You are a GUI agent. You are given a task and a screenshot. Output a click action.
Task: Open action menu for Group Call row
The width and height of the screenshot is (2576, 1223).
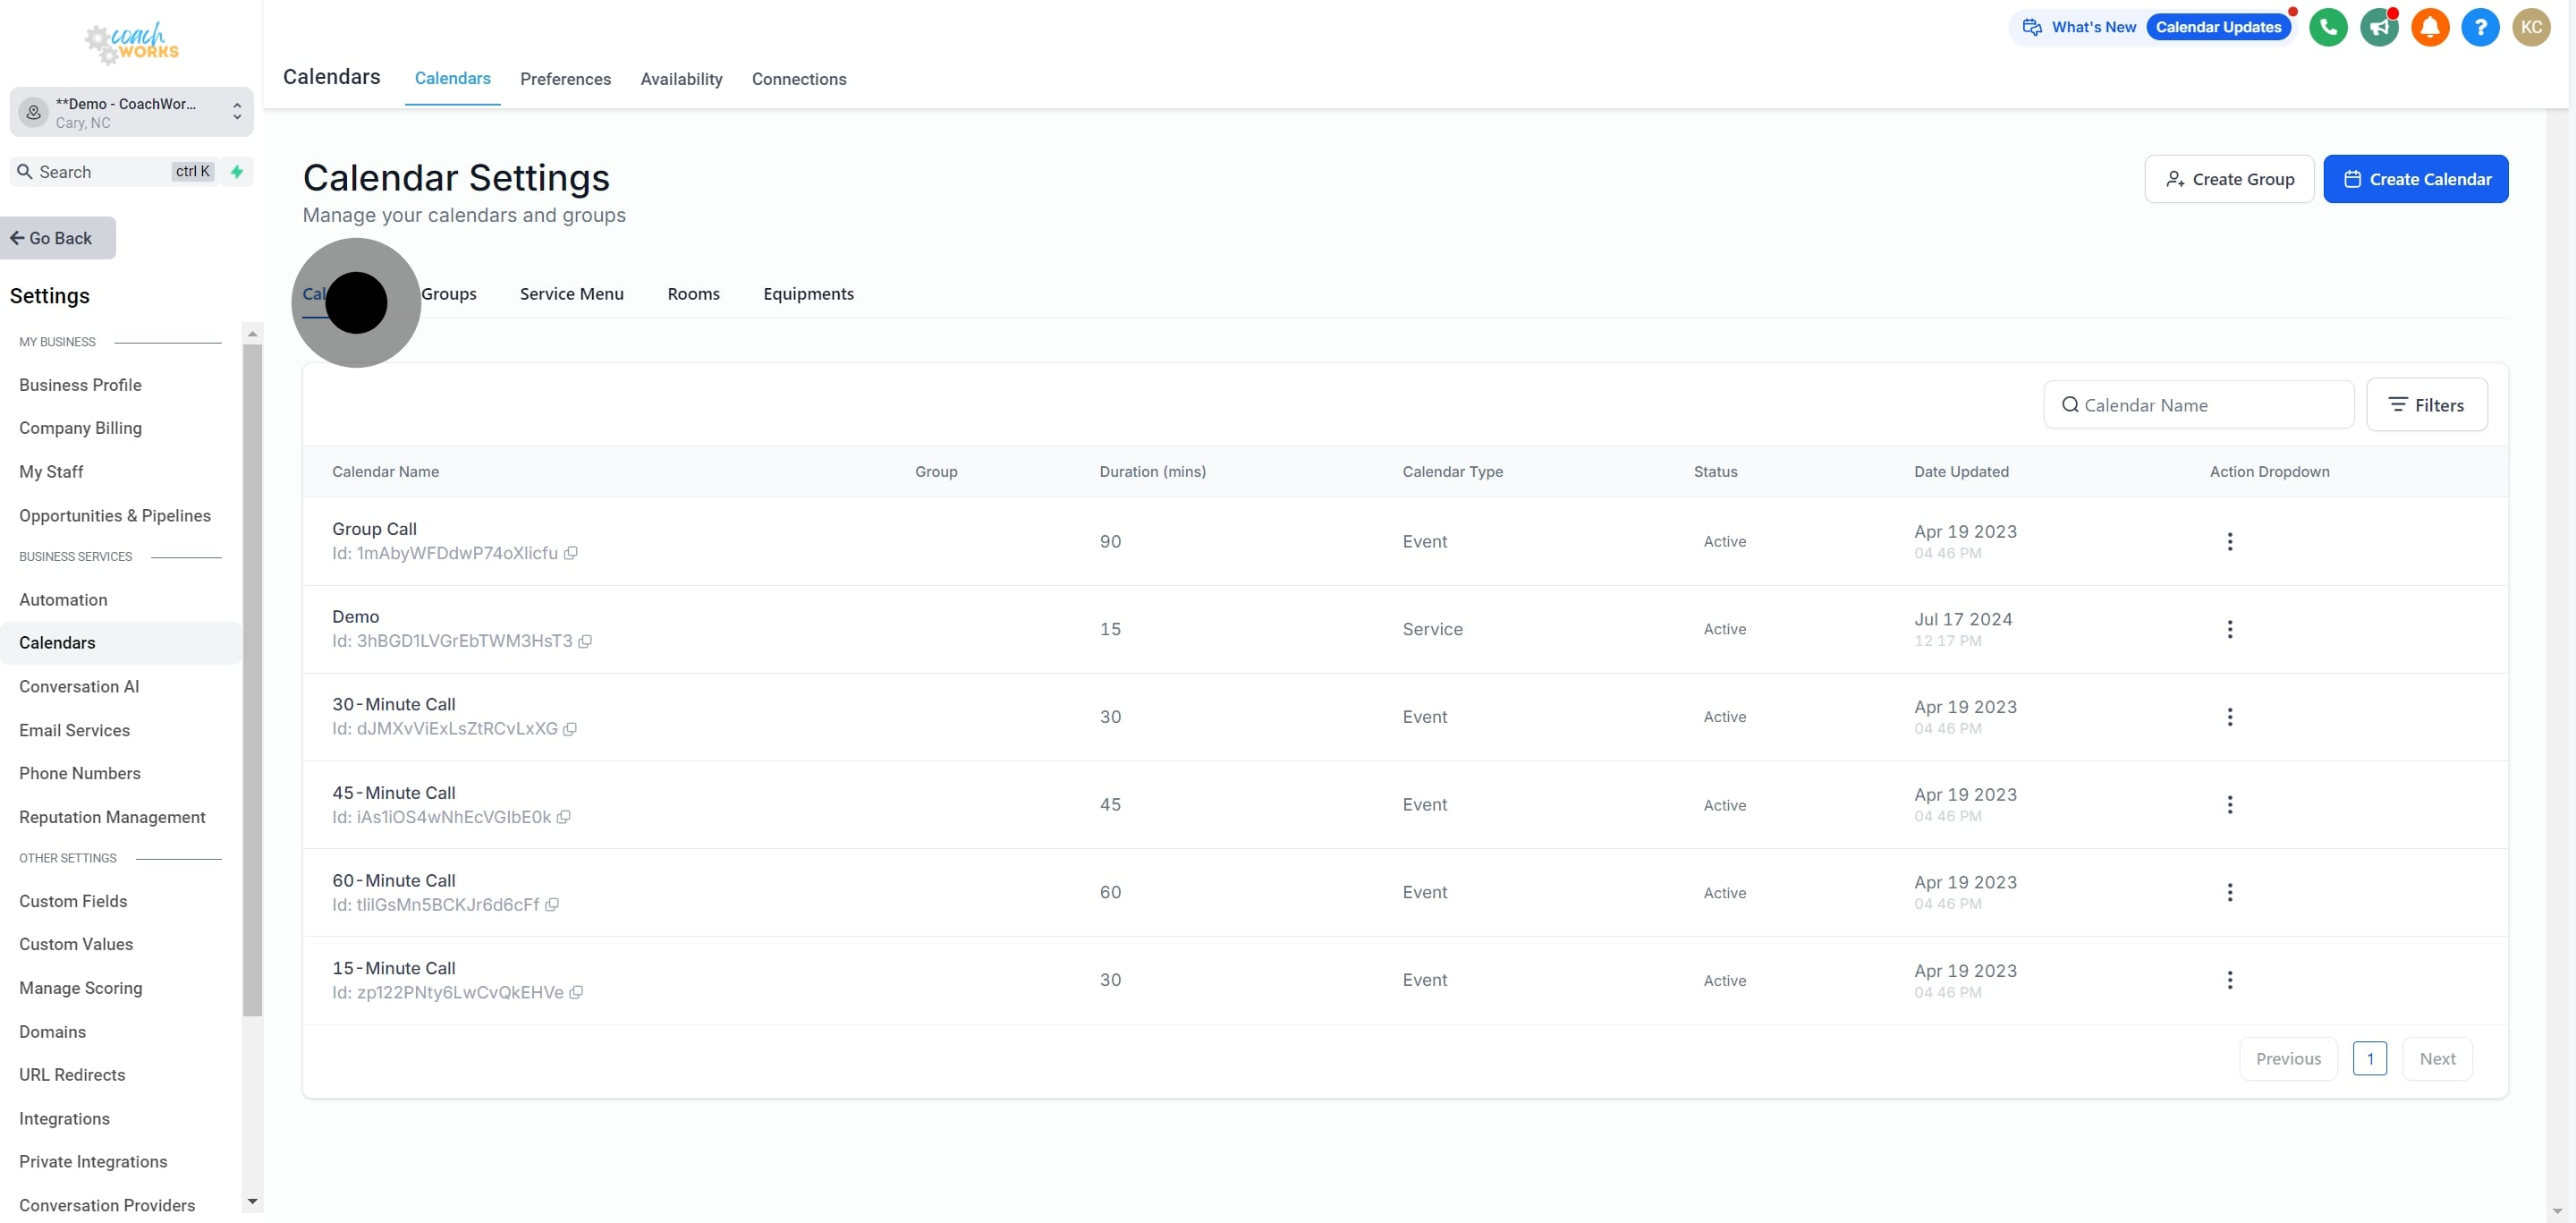(x=2229, y=541)
